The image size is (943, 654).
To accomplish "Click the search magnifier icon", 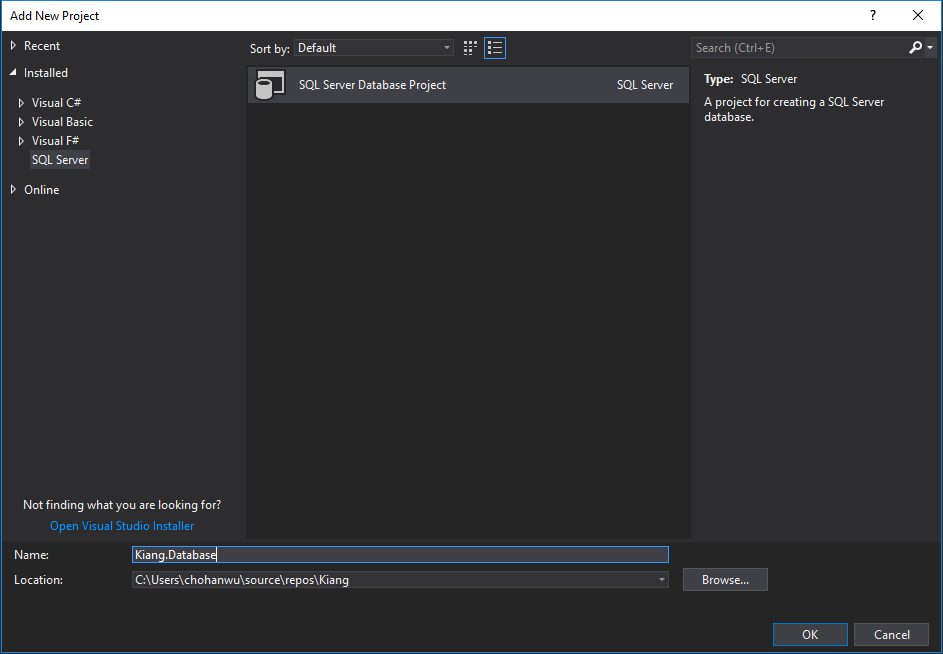I will tap(916, 47).
